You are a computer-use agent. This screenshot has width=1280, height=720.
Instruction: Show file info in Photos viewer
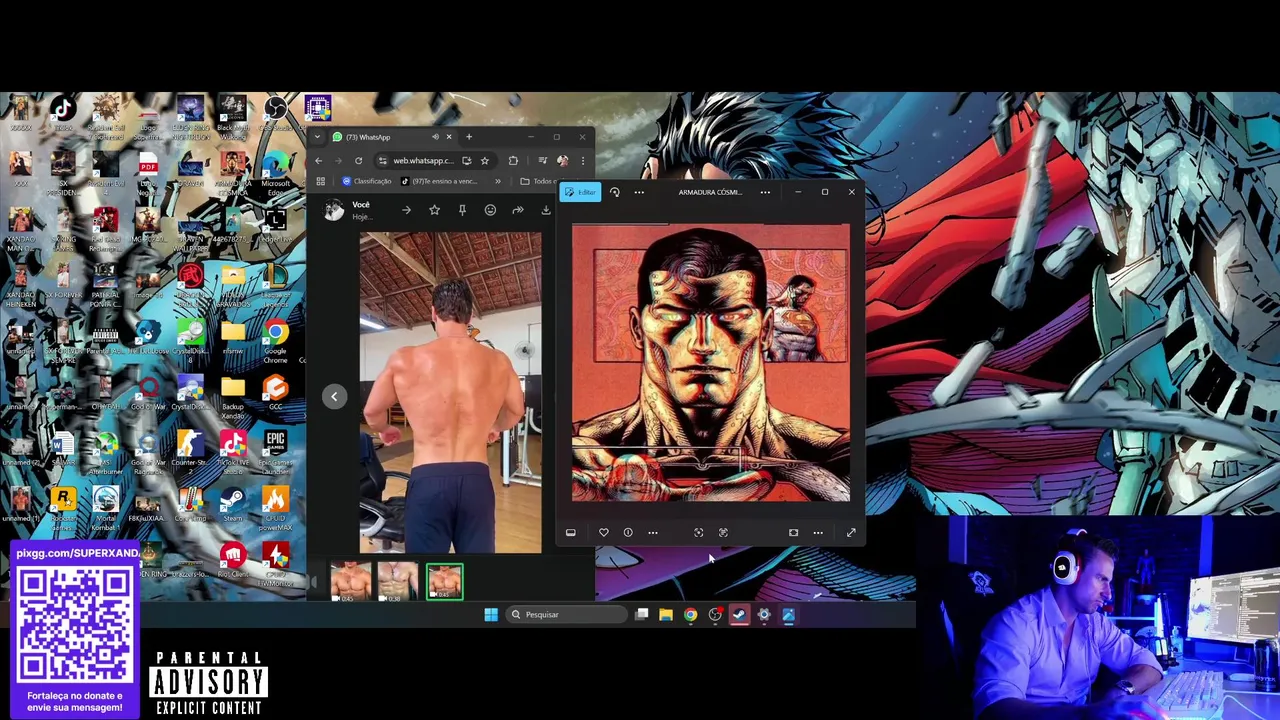[628, 533]
